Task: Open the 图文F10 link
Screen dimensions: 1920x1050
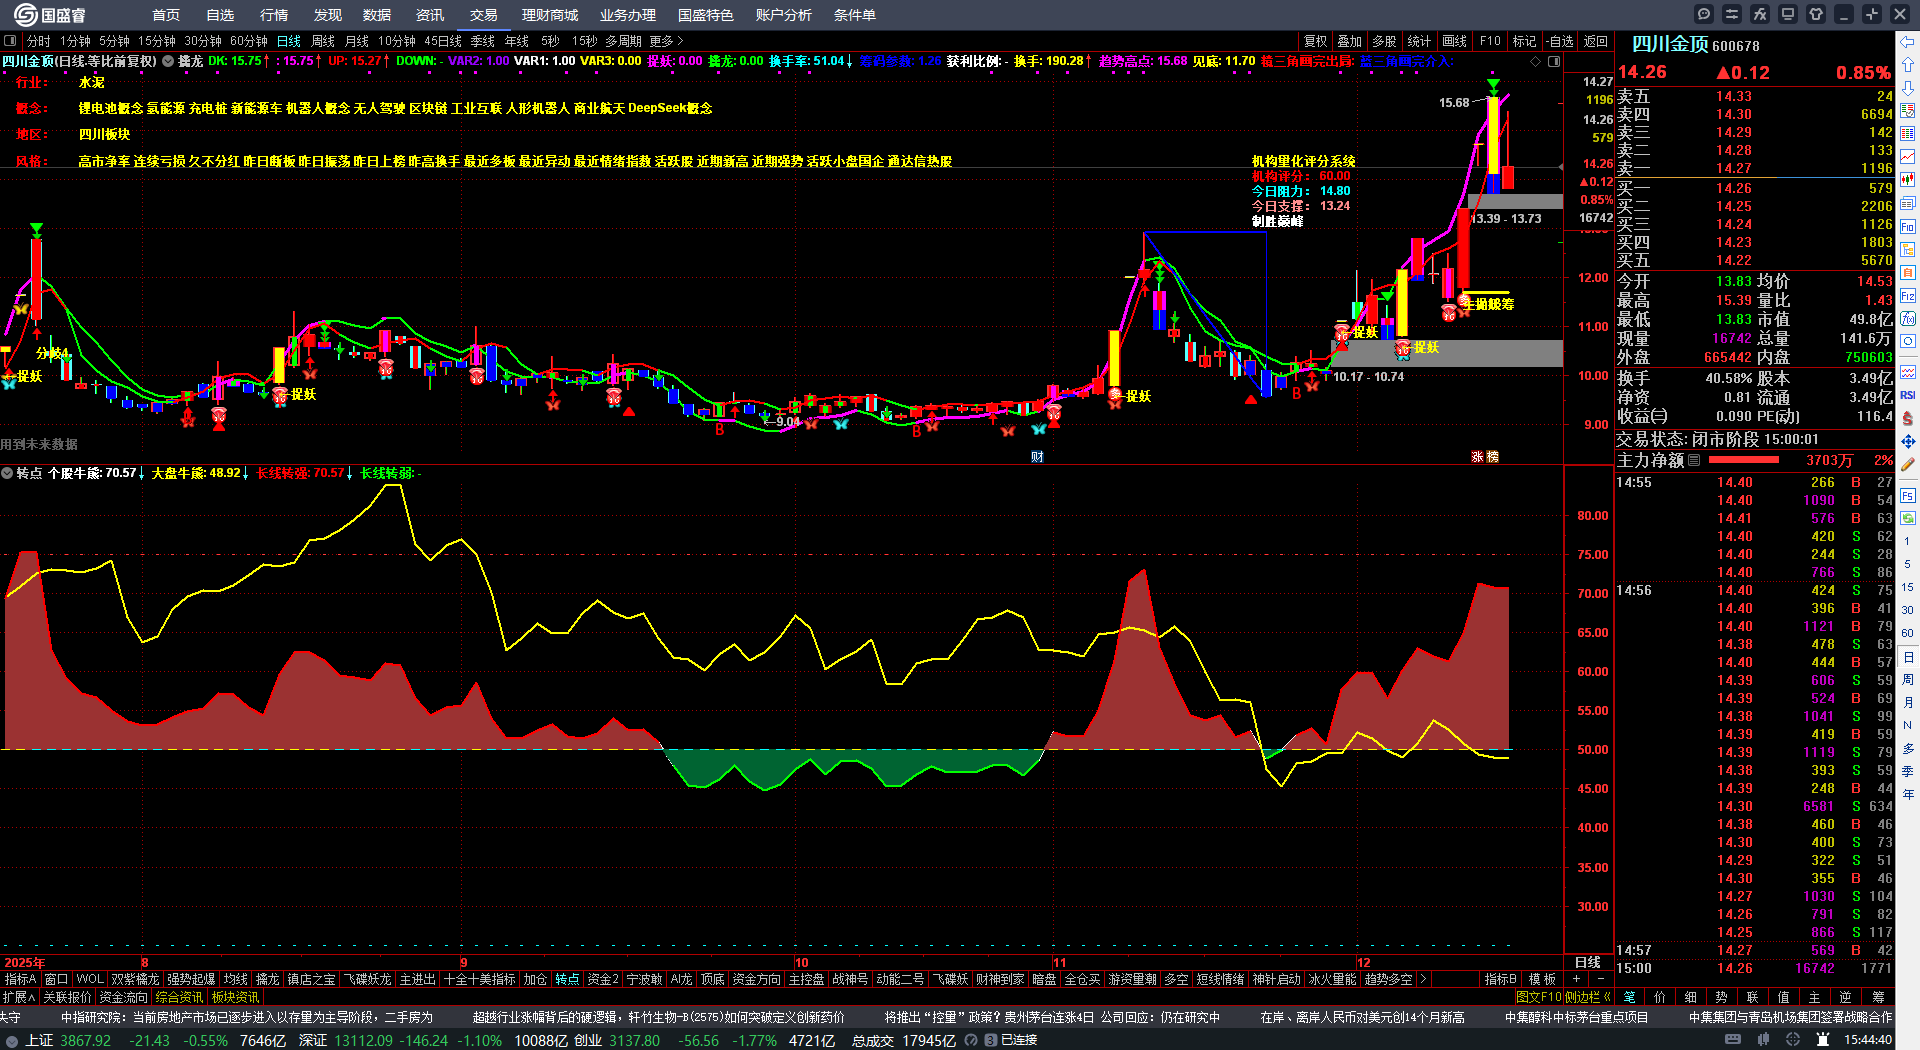Action: pos(1537,997)
